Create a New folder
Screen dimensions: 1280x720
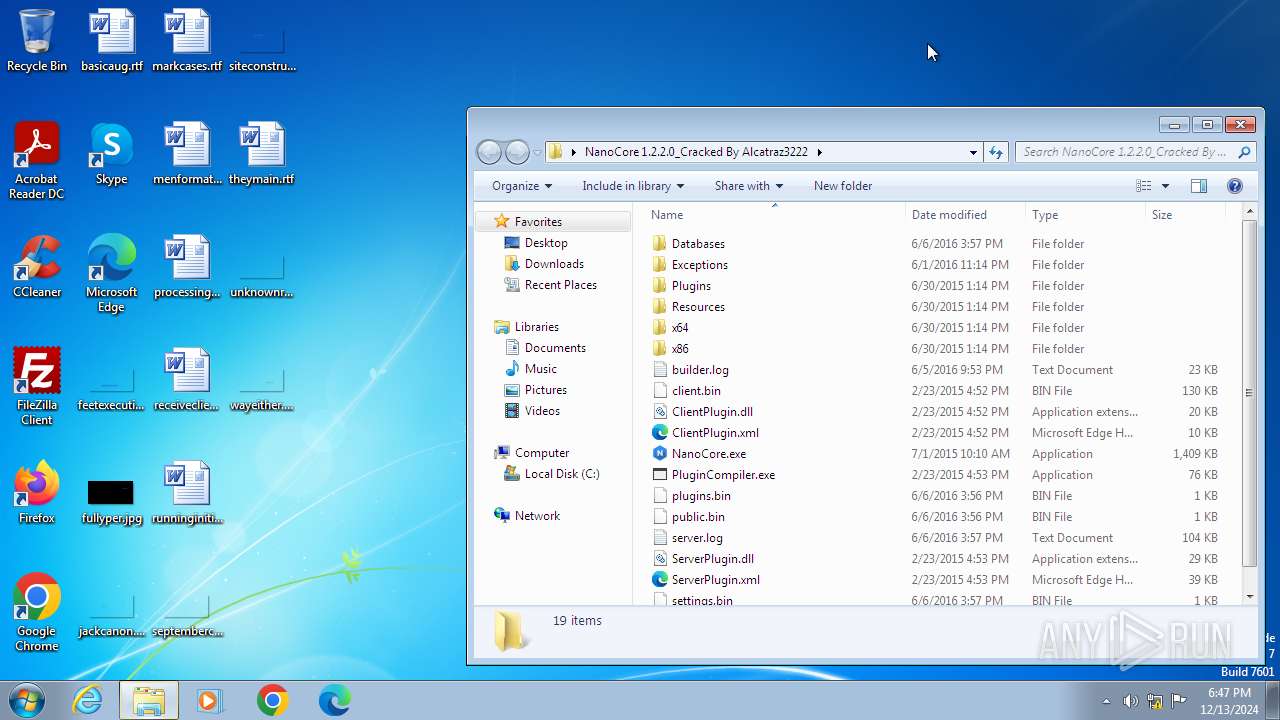point(843,186)
